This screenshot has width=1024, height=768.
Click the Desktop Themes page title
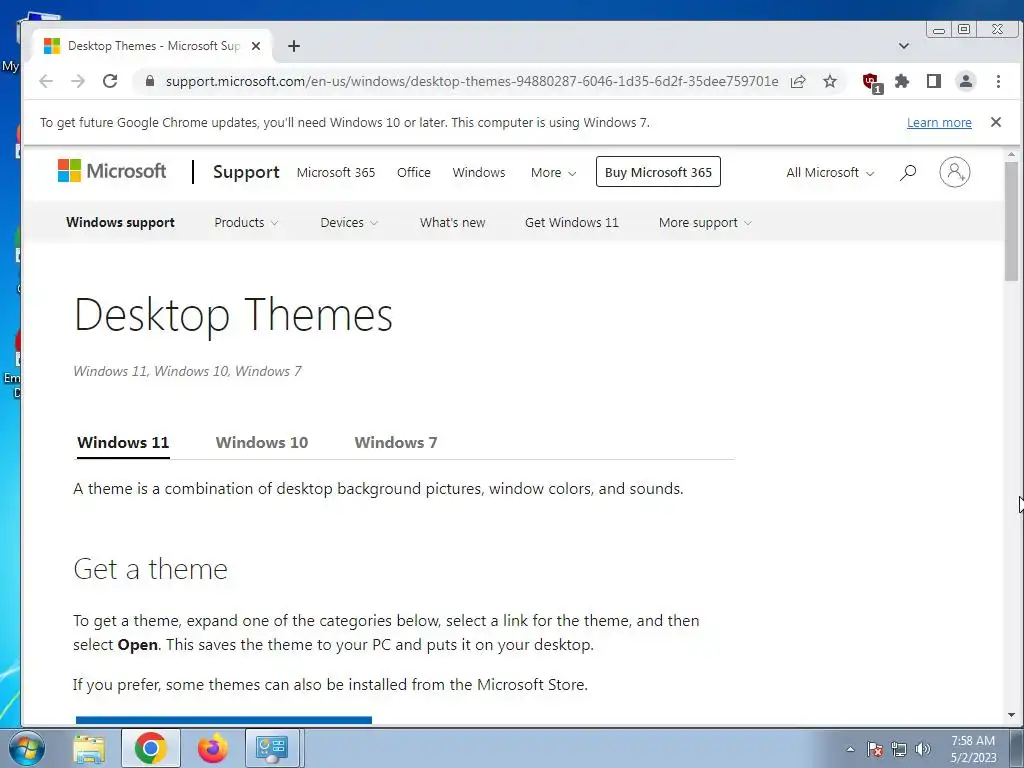233,315
